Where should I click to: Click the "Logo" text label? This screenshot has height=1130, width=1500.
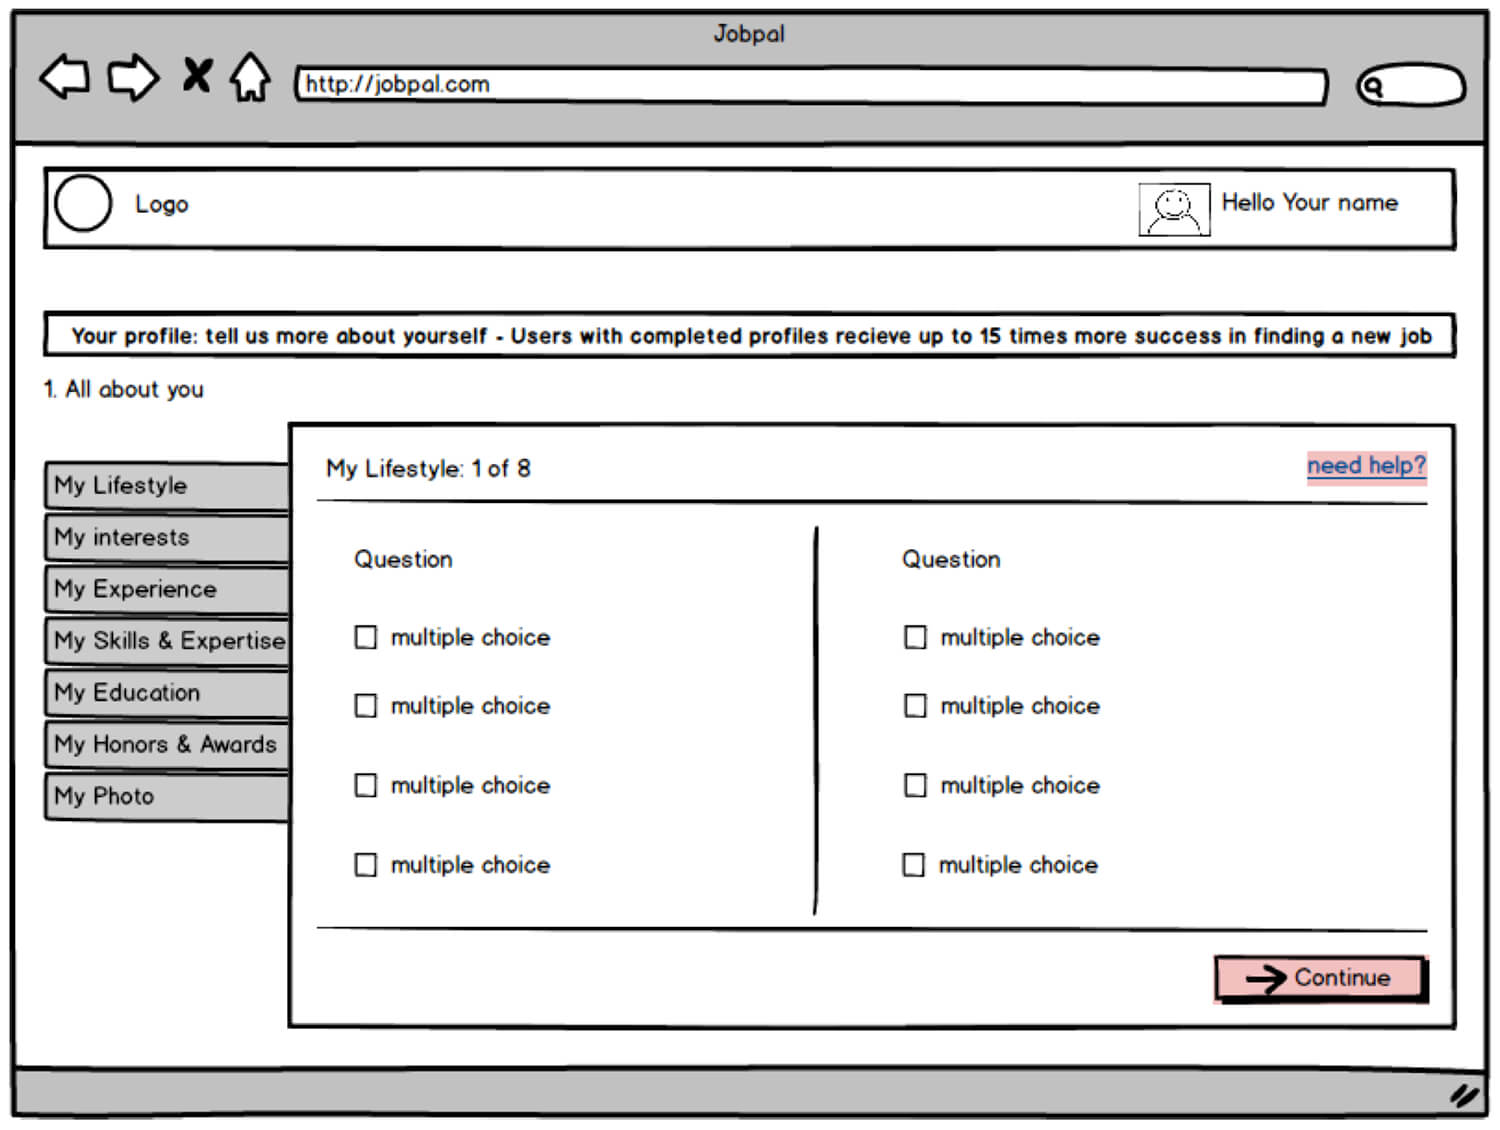162,204
